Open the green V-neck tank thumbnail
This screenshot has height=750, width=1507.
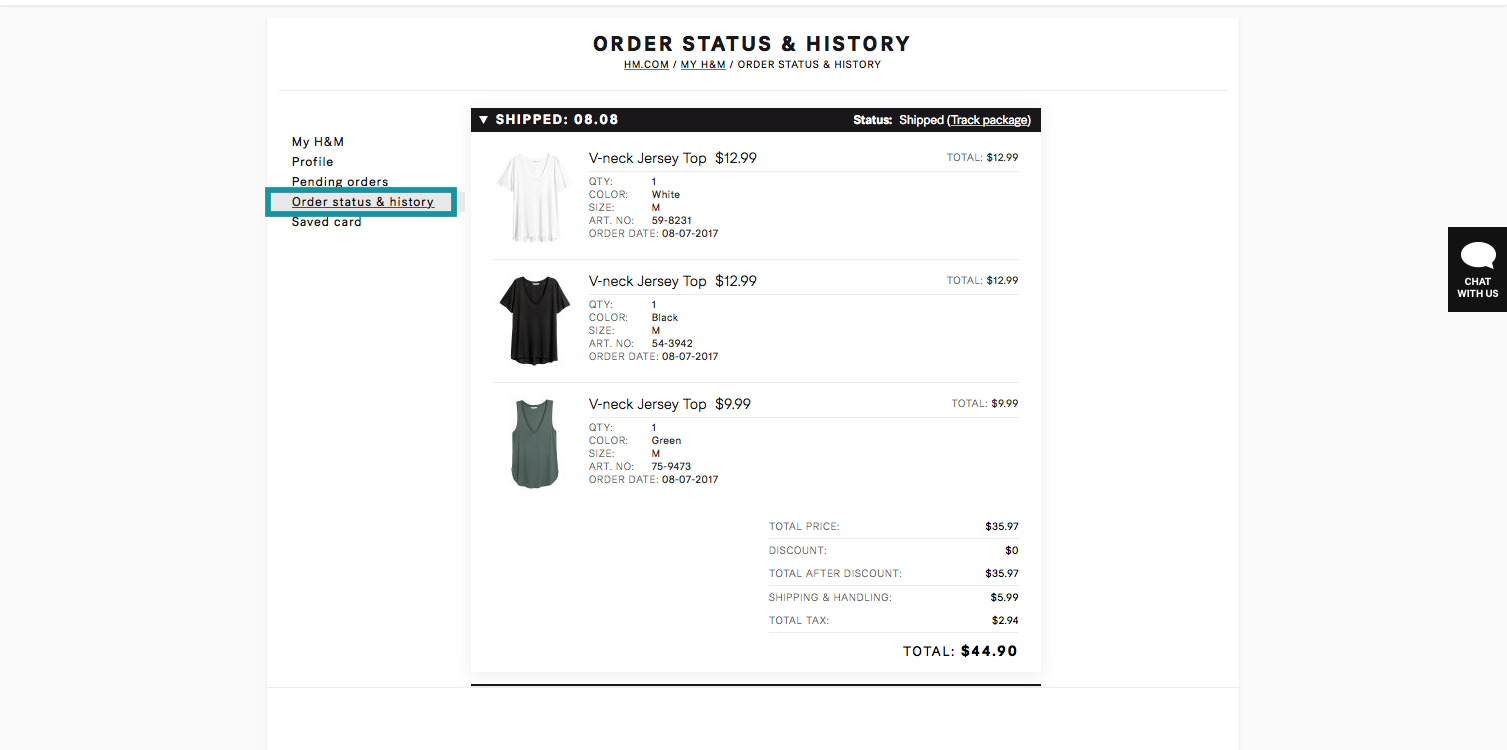(534, 443)
